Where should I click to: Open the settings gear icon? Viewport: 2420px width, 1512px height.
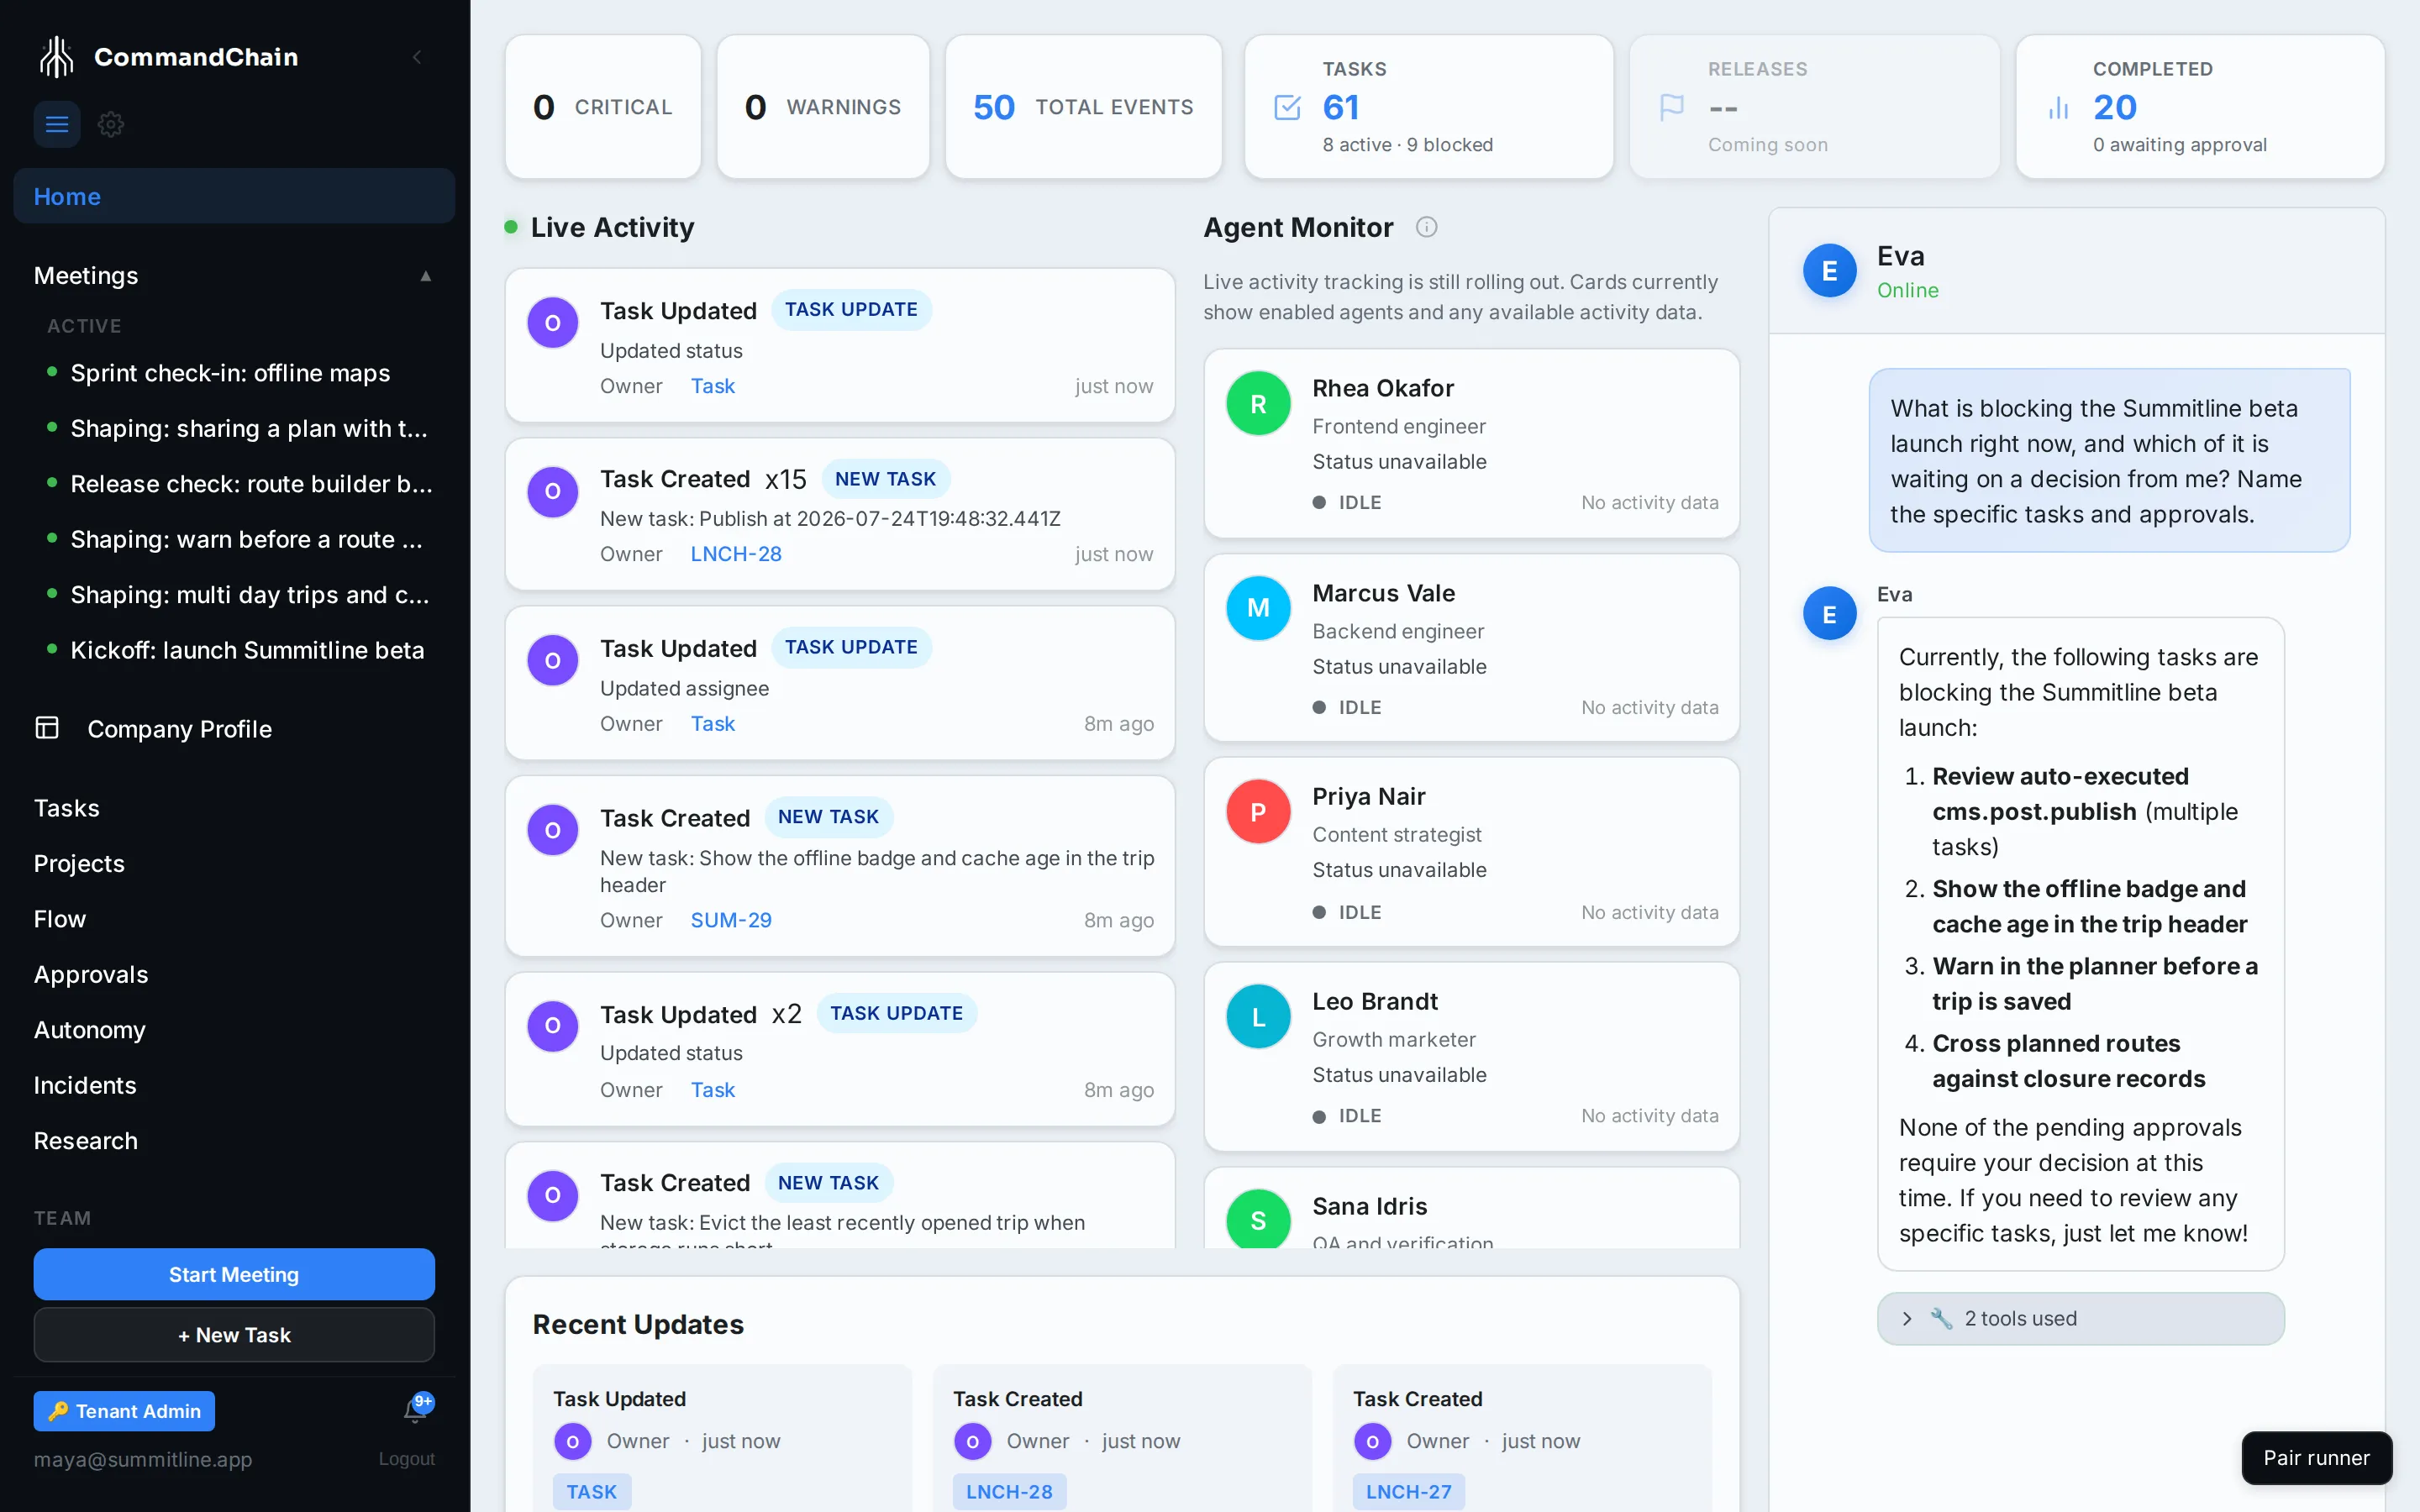pos(111,124)
